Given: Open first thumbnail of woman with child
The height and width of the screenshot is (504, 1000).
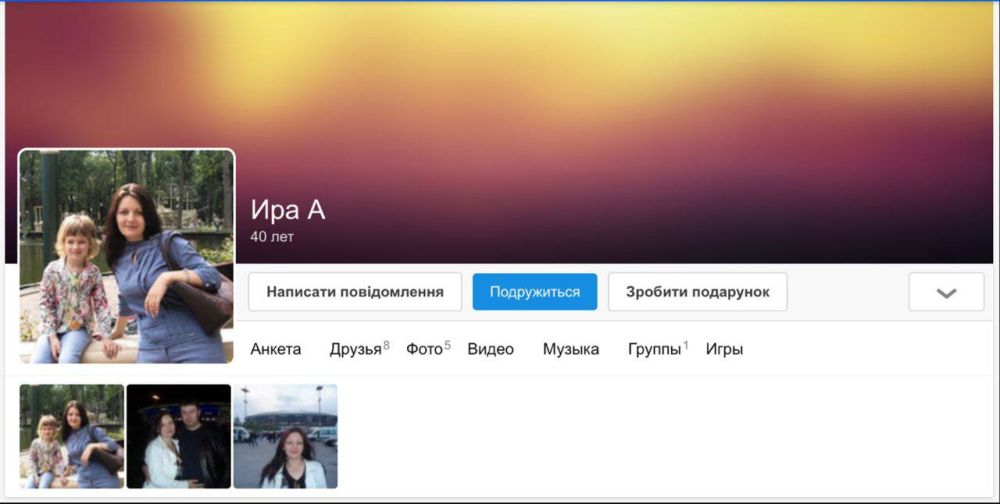Looking at the screenshot, I should [x=72, y=436].
